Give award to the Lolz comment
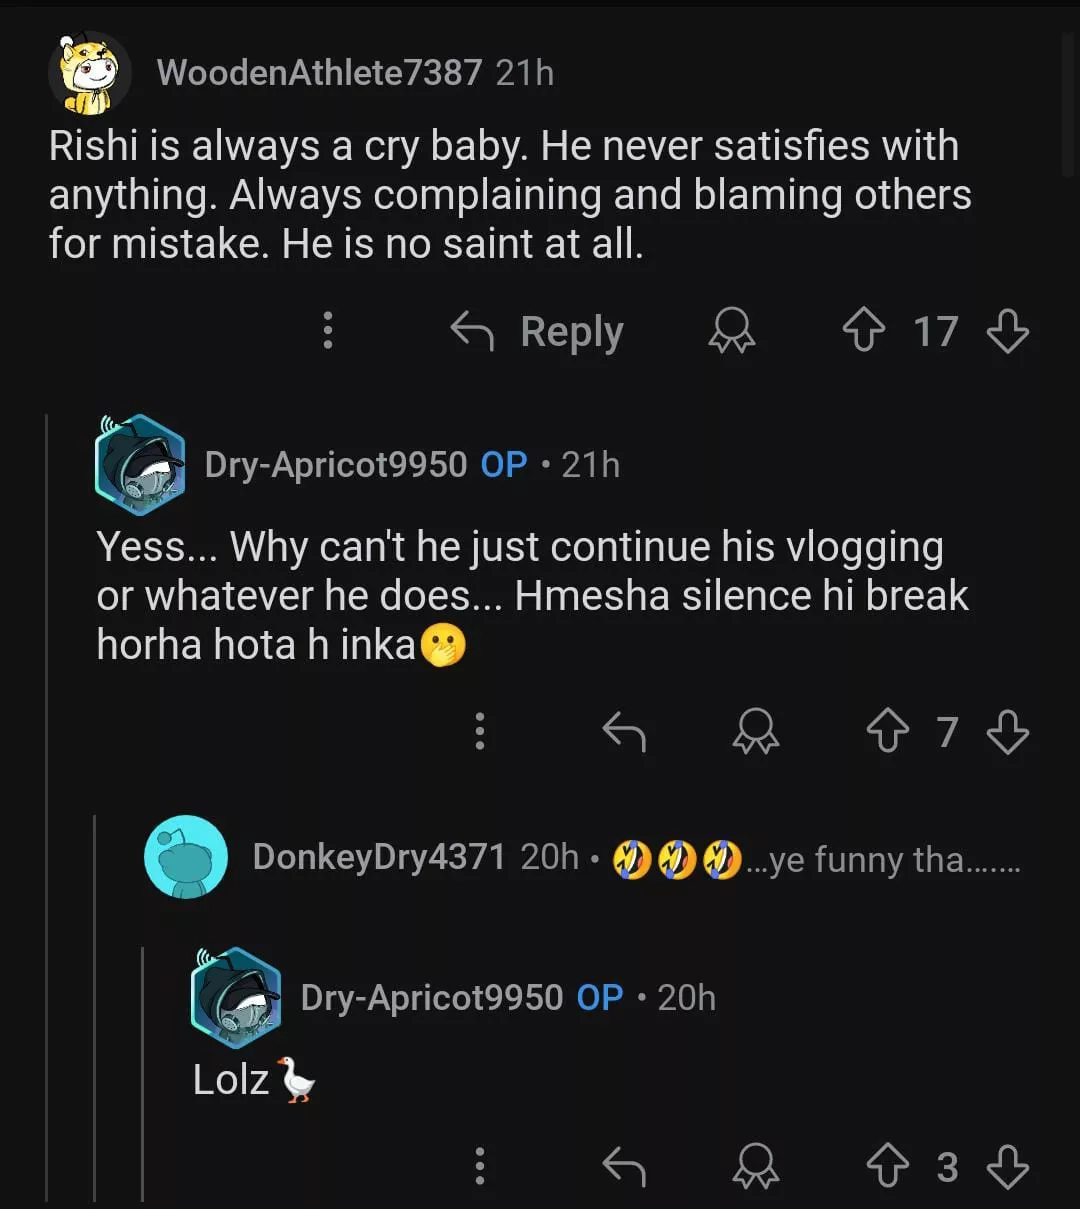 (x=755, y=1166)
